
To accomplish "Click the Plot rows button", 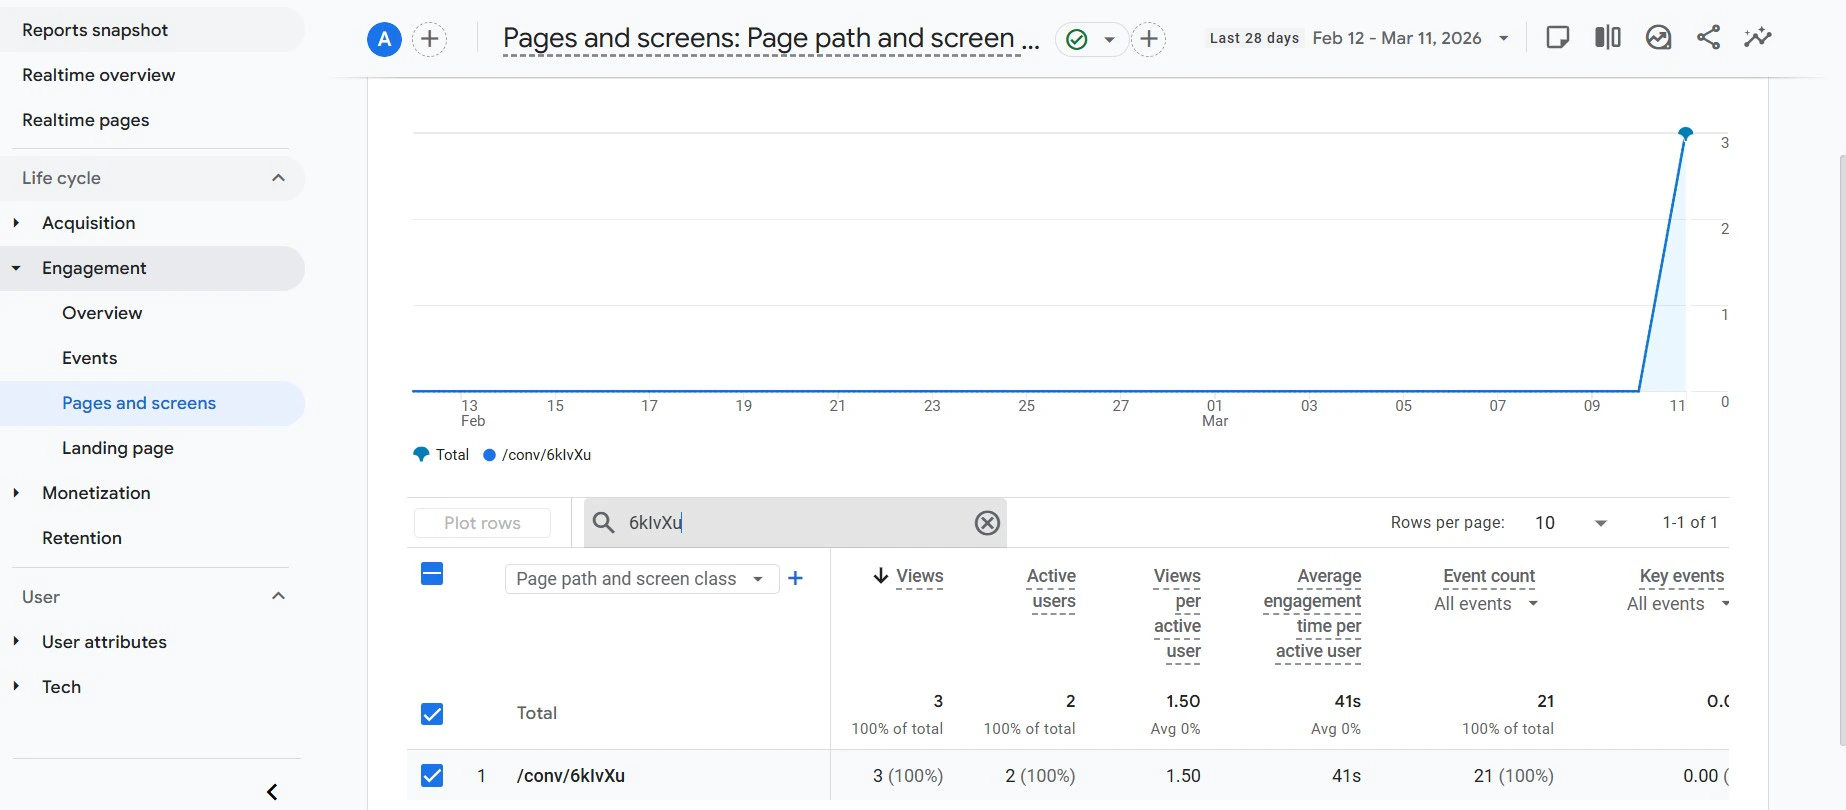I will coord(482,523).
